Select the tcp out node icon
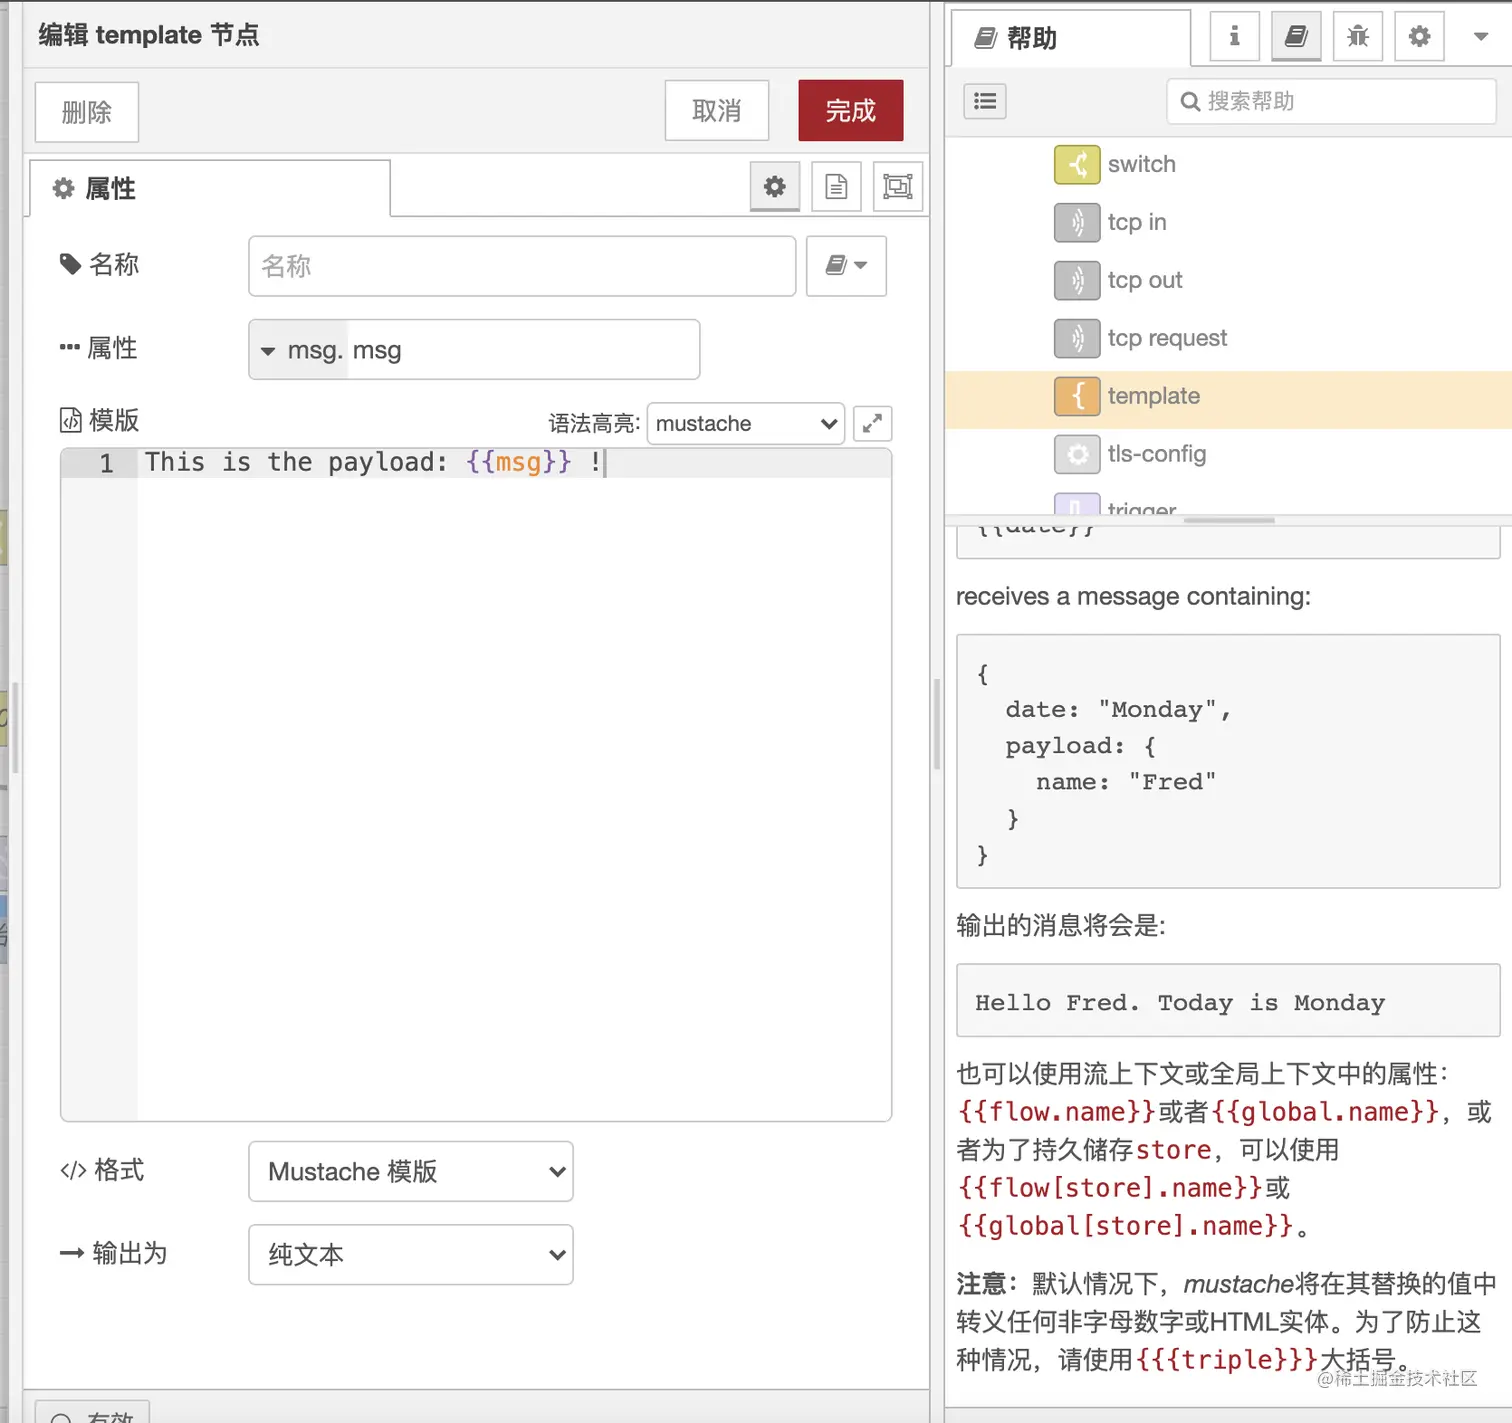 tap(1077, 280)
